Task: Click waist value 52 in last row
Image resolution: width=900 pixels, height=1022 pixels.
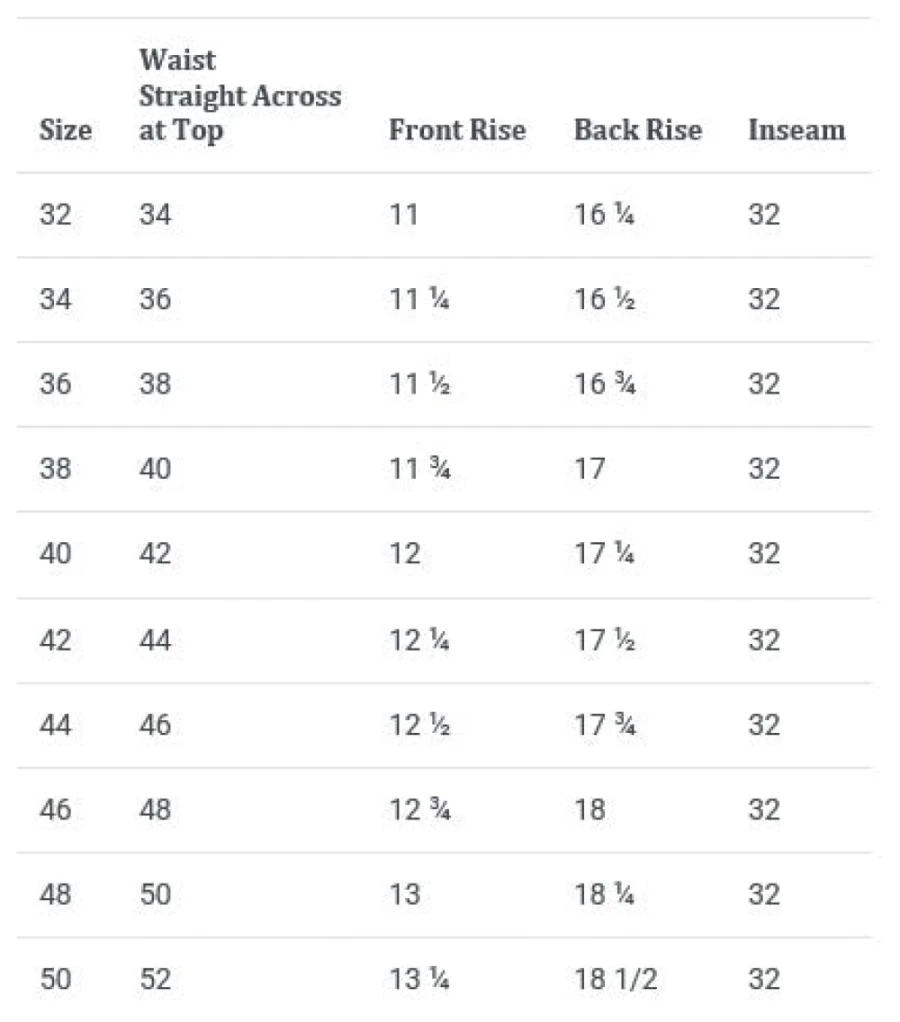Action: 155,979
